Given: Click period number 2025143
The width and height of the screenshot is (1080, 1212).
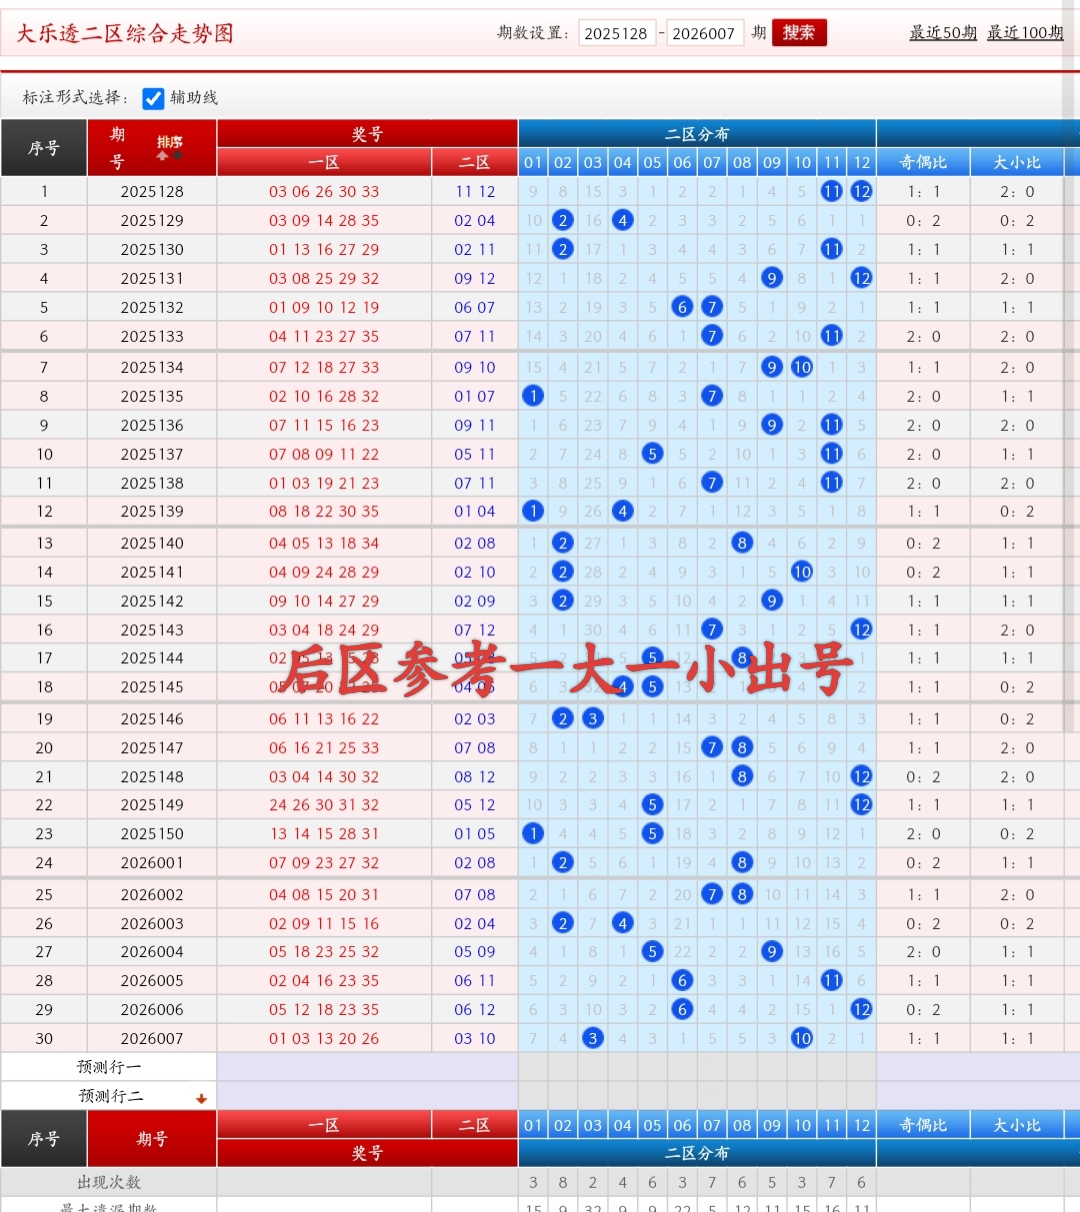Looking at the screenshot, I should point(152,630).
